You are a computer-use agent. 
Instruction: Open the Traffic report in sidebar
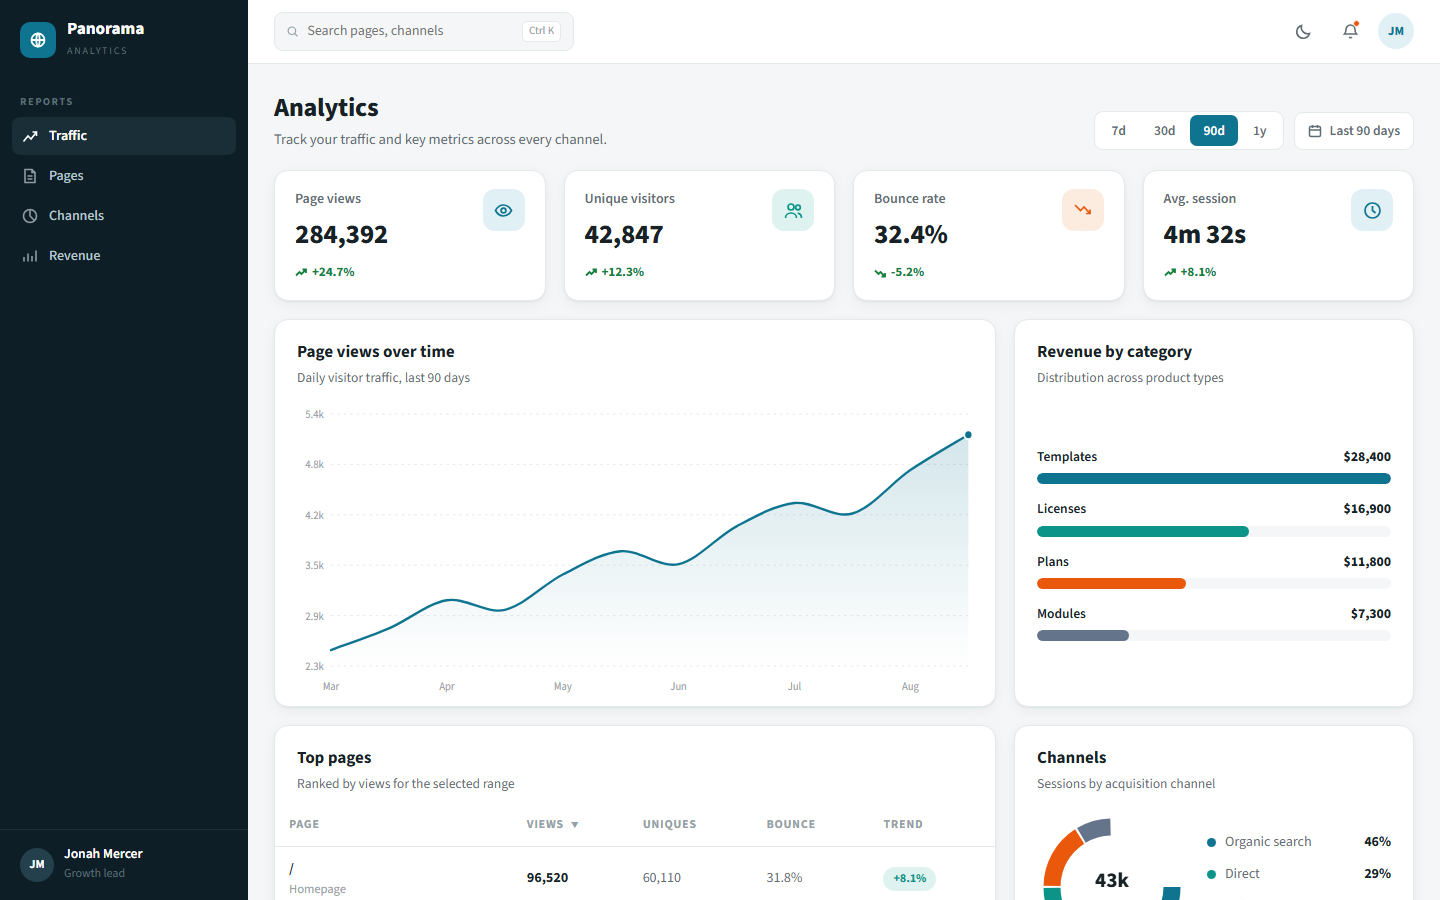click(x=124, y=136)
